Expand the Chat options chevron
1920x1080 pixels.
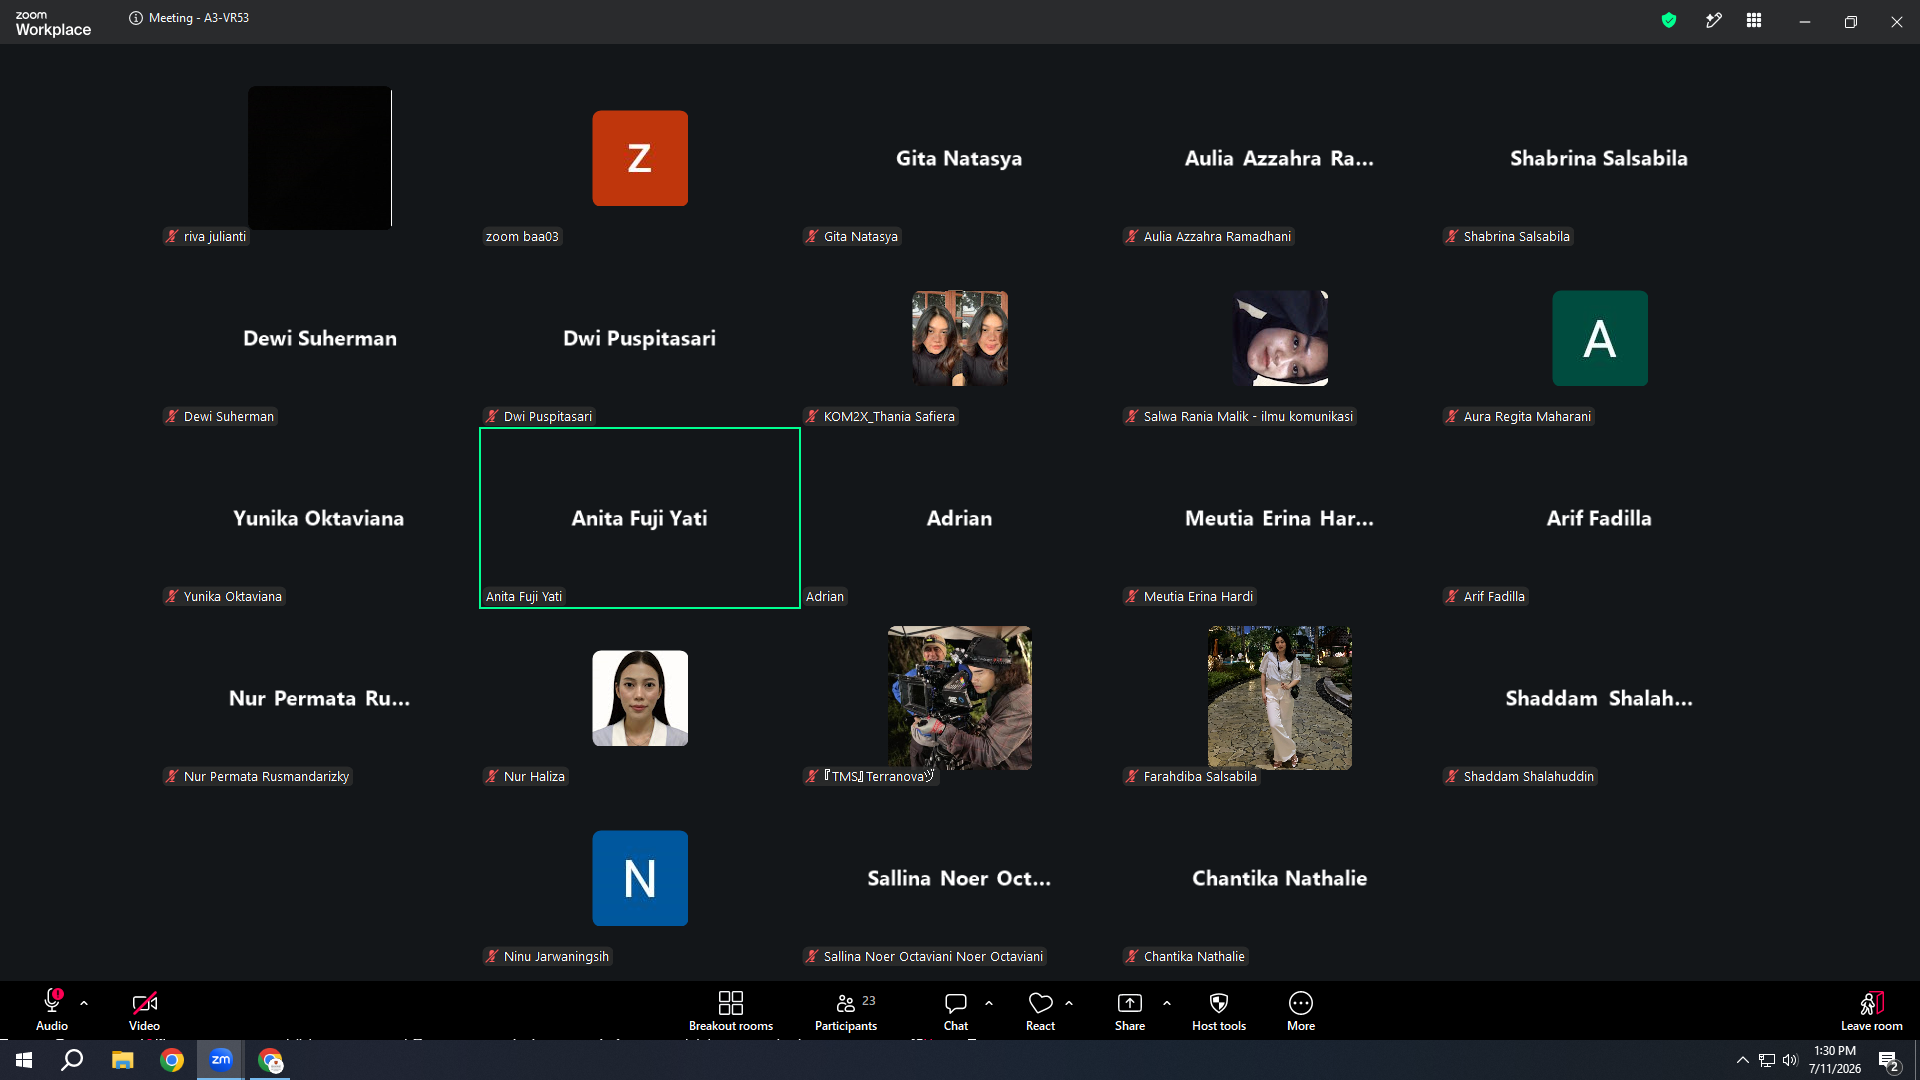point(989,1002)
